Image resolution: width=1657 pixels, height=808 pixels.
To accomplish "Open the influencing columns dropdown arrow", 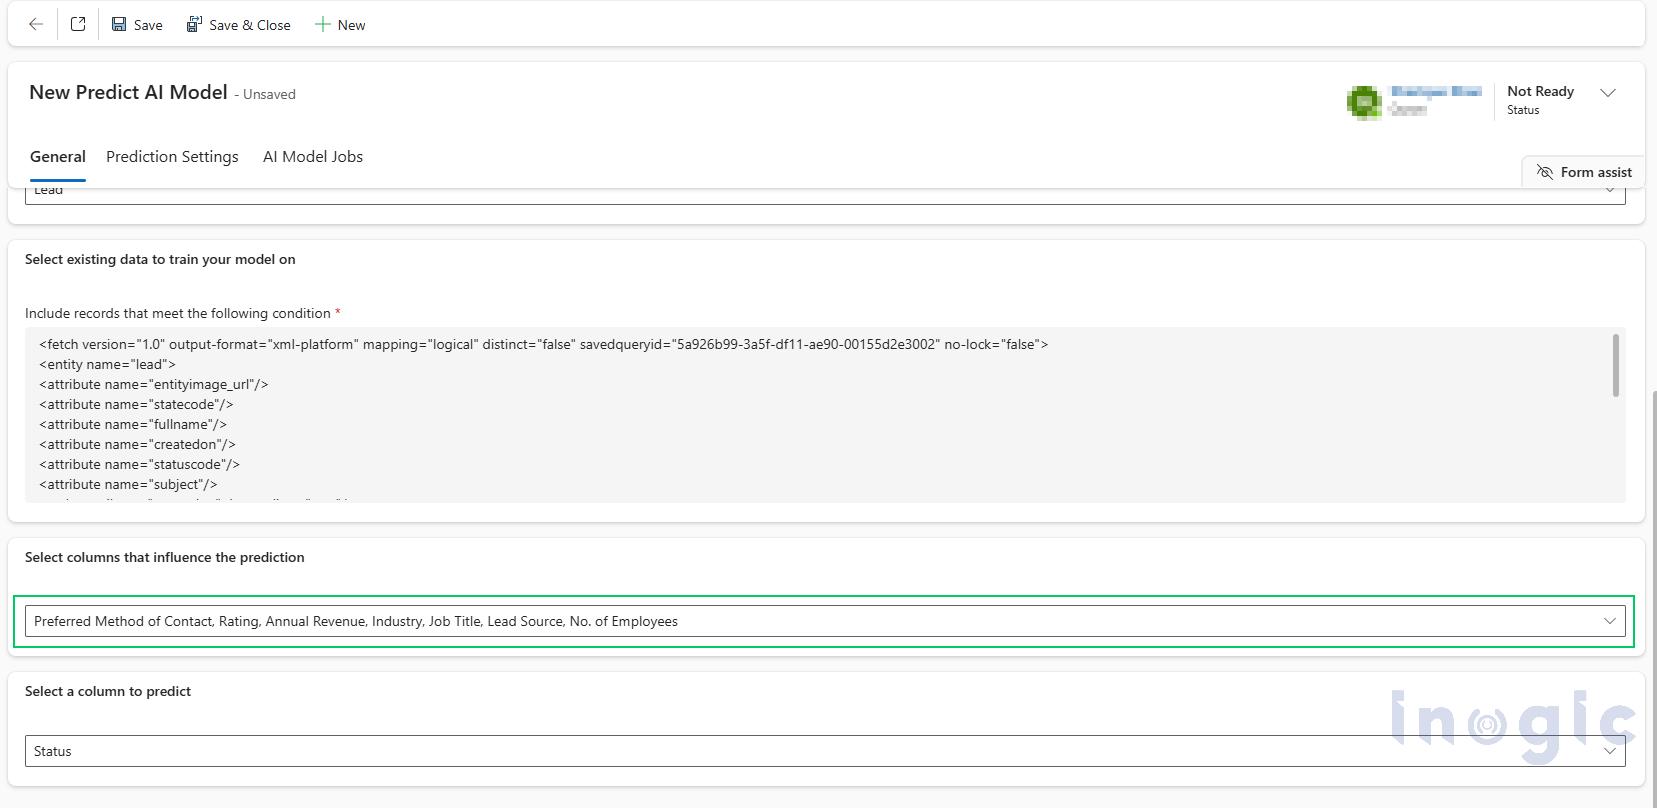I will point(1609,621).
